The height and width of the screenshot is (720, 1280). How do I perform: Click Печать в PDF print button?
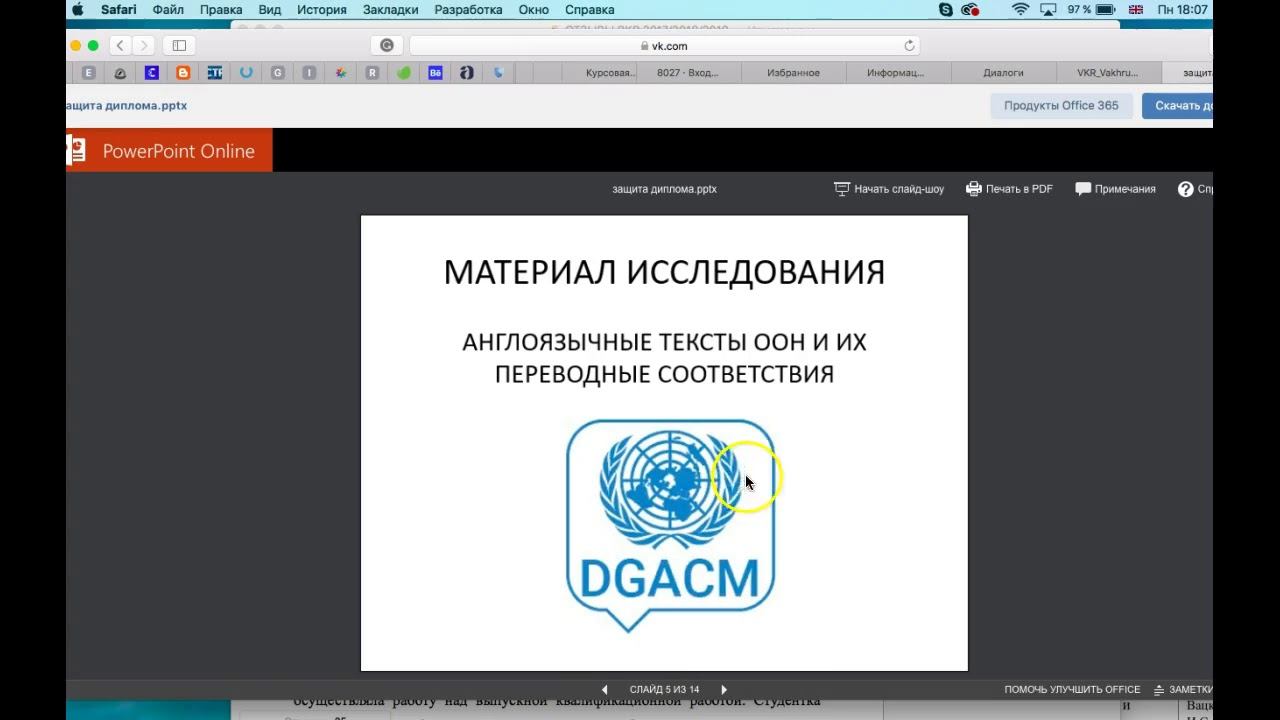coord(1009,189)
